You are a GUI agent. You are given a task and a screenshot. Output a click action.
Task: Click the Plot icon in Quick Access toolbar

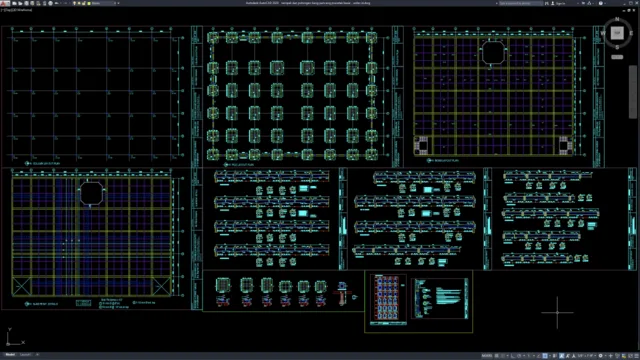(50, 3)
